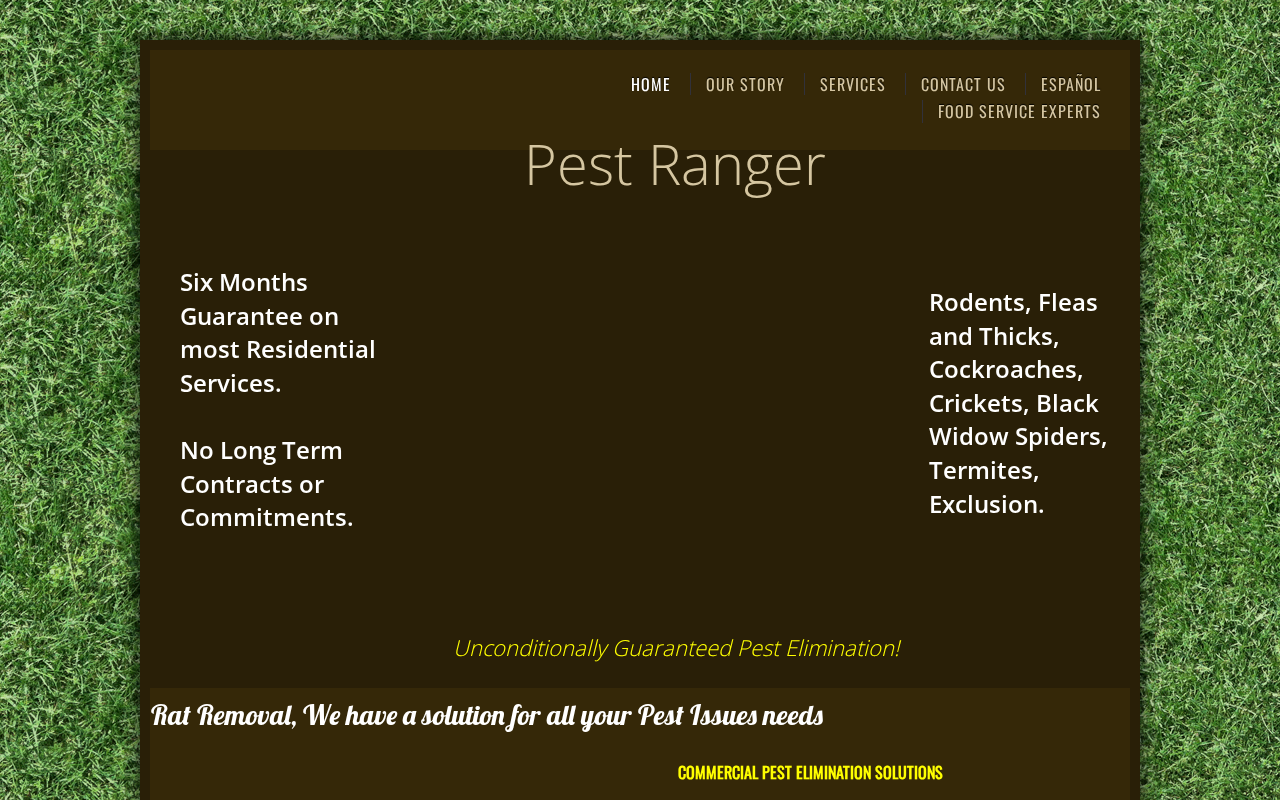Click the No Long Term Contracts paragraph
The image size is (1280, 800).
(x=267, y=484)
